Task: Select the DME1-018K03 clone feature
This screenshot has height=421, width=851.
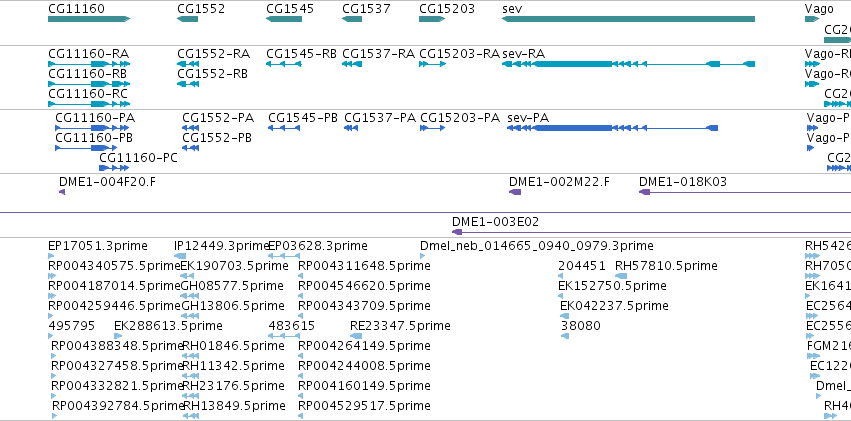Action: point(745,192)
